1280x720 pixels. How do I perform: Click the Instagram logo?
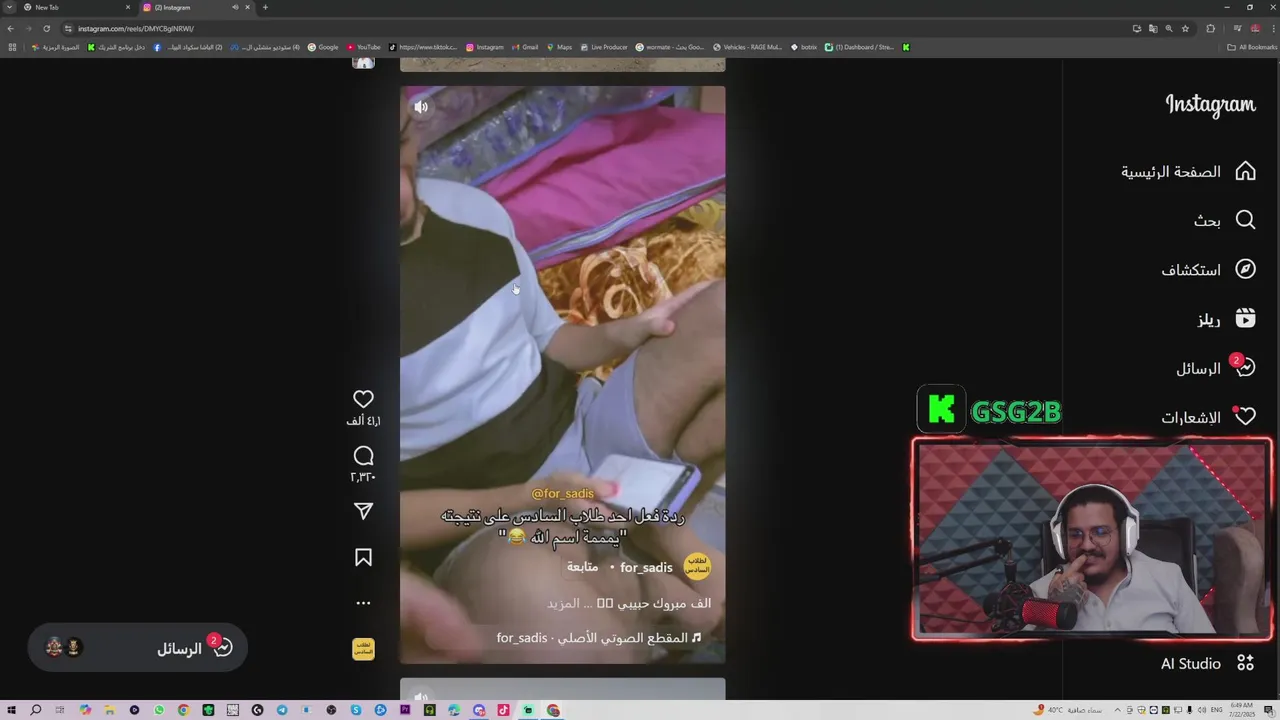tap(1210, 105)
